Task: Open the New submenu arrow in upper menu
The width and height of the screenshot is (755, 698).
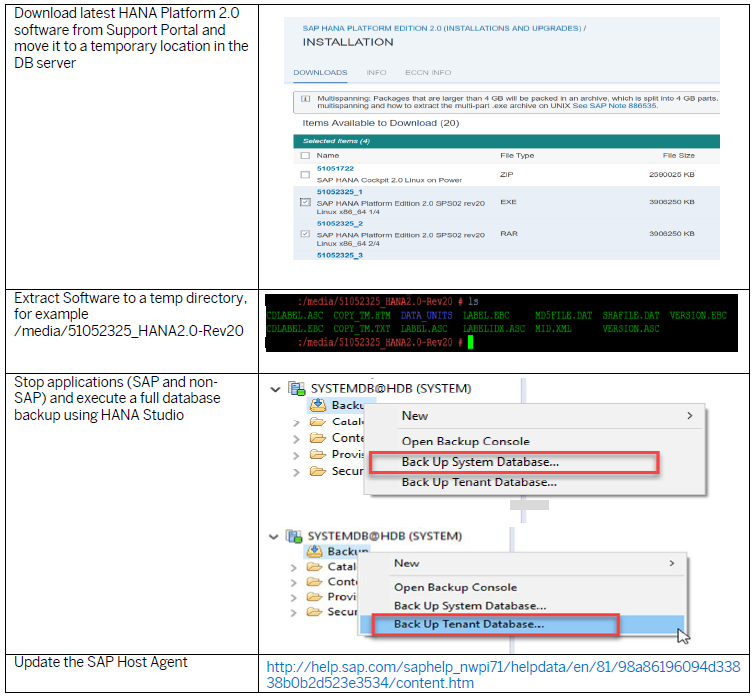Action: pos(689,416)
